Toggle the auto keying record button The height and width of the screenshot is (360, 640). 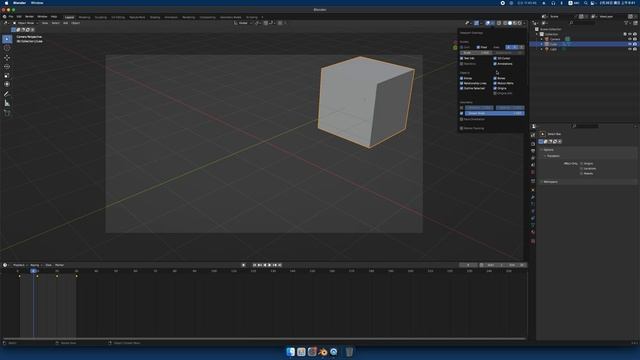(x=244, y=265)
